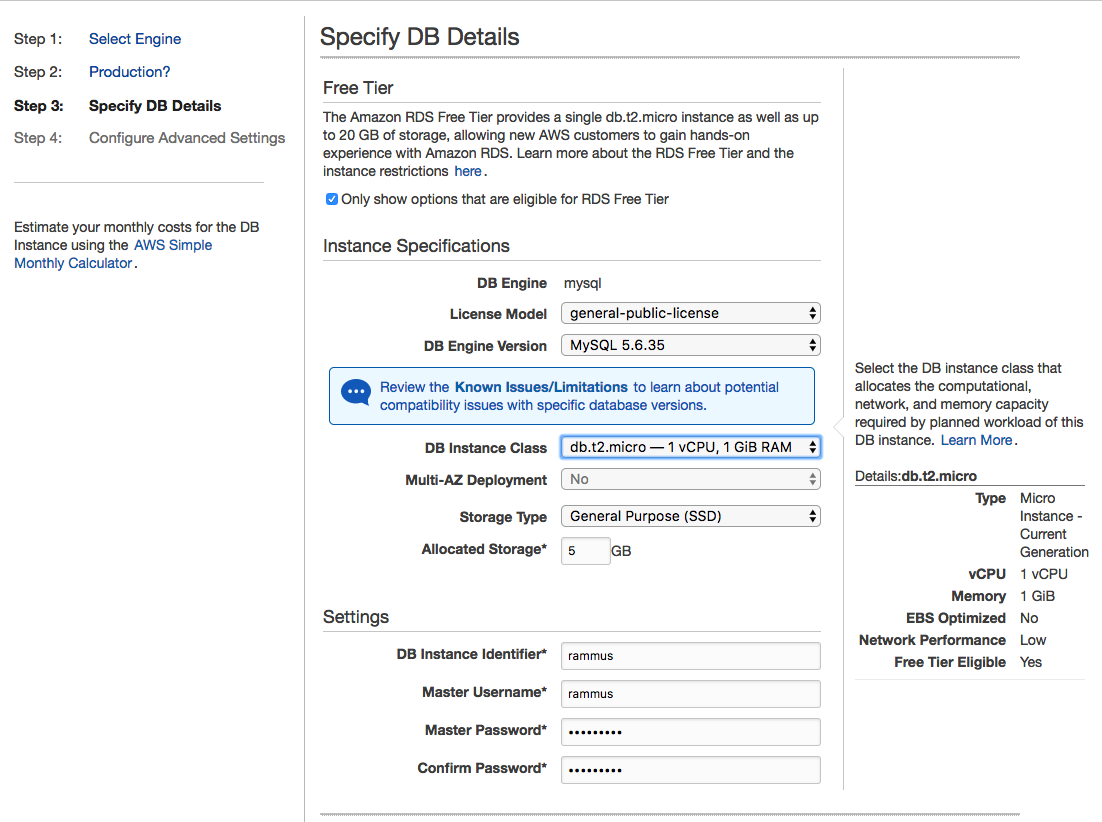Image resolution: width=1102 pixels, height=822 pixels.
Task: Open Known Issues/Limitations link
Action: coord(541,387)
